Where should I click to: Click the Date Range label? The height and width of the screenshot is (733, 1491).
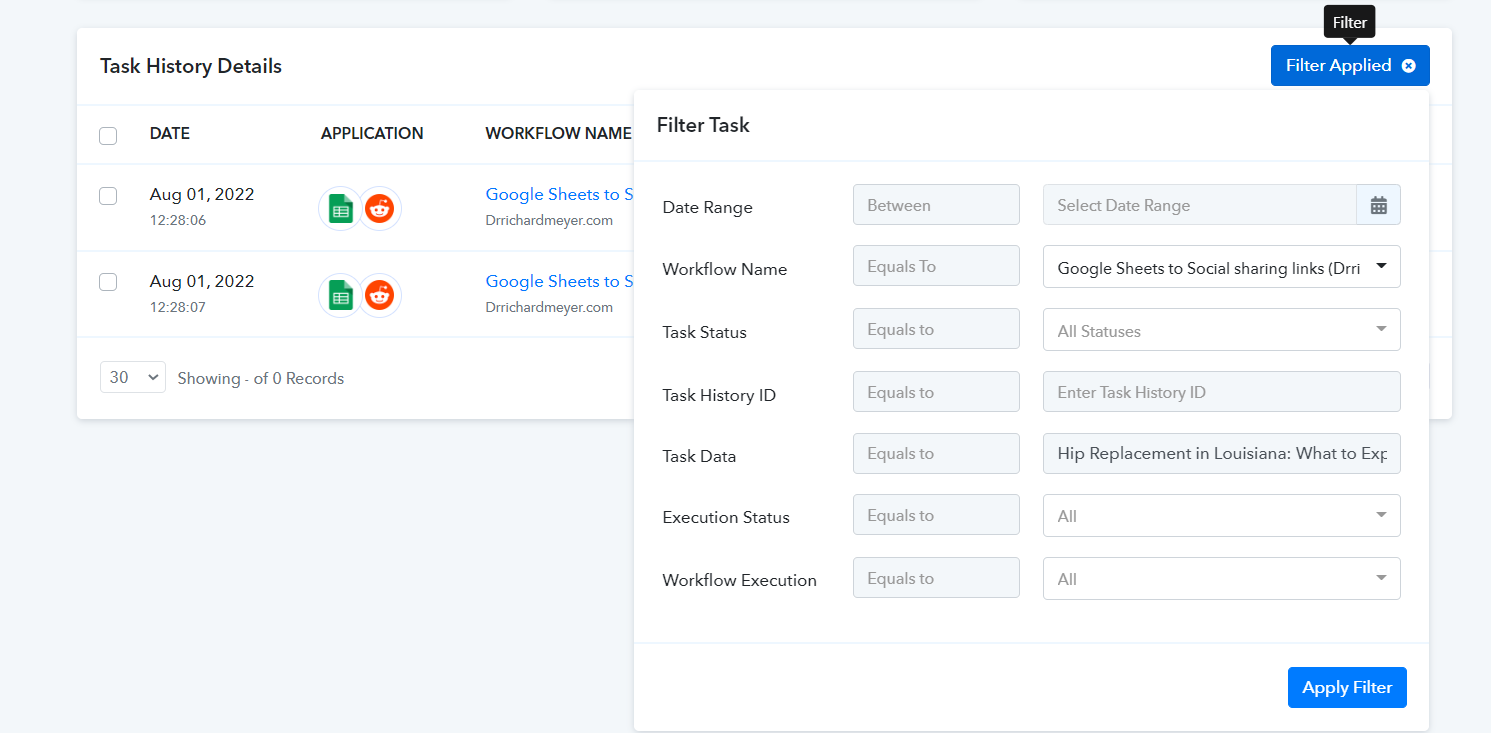(708, 207)
